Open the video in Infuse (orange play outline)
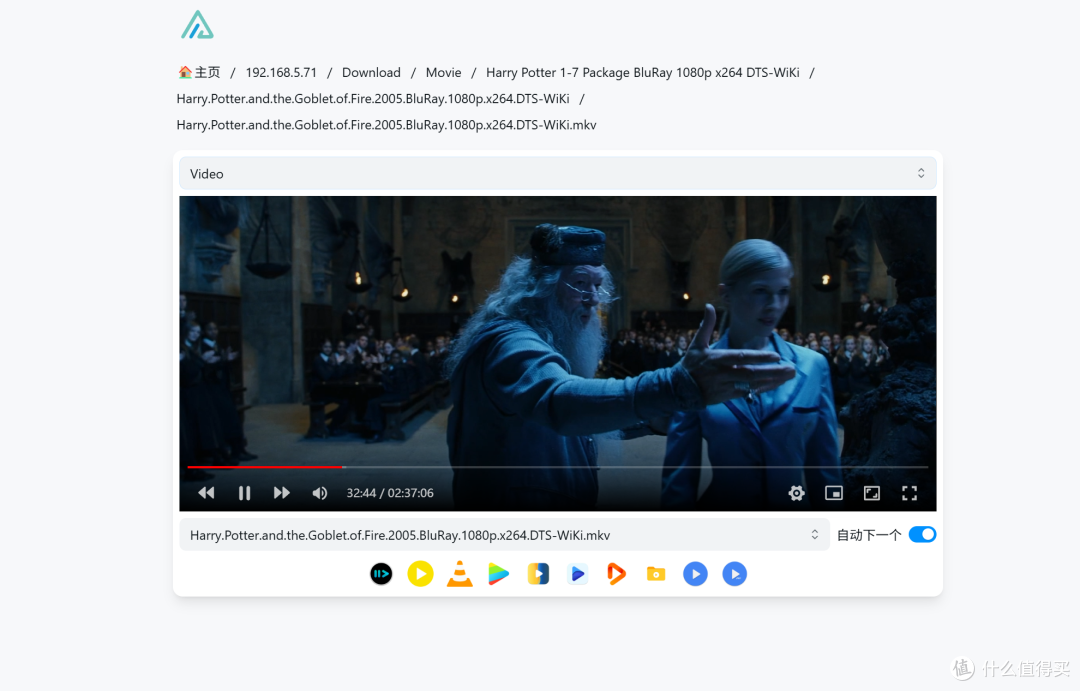Viewport: 1080px width, 691px height. click(616, 574)
